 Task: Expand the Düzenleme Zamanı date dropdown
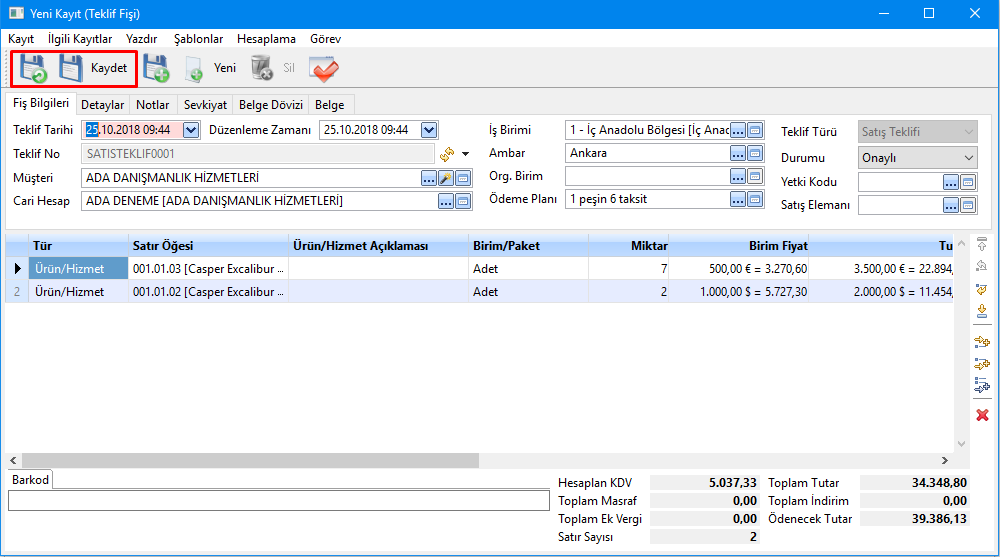click(429, 130)
